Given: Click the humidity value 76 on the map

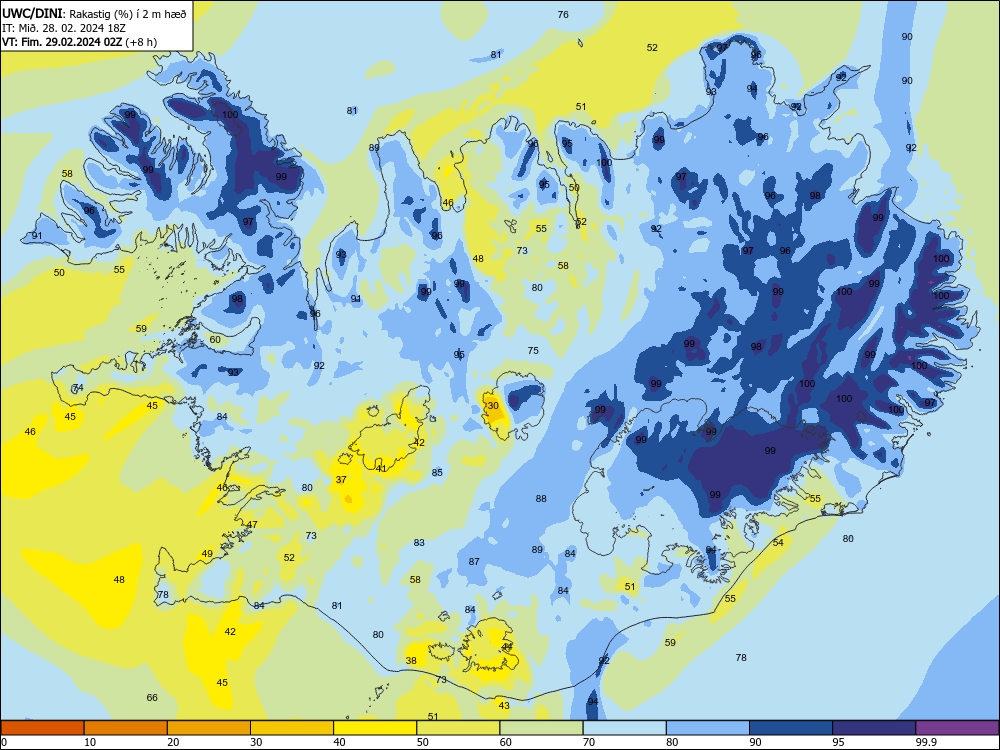Looking at the screenshot, I should point(563,15).
